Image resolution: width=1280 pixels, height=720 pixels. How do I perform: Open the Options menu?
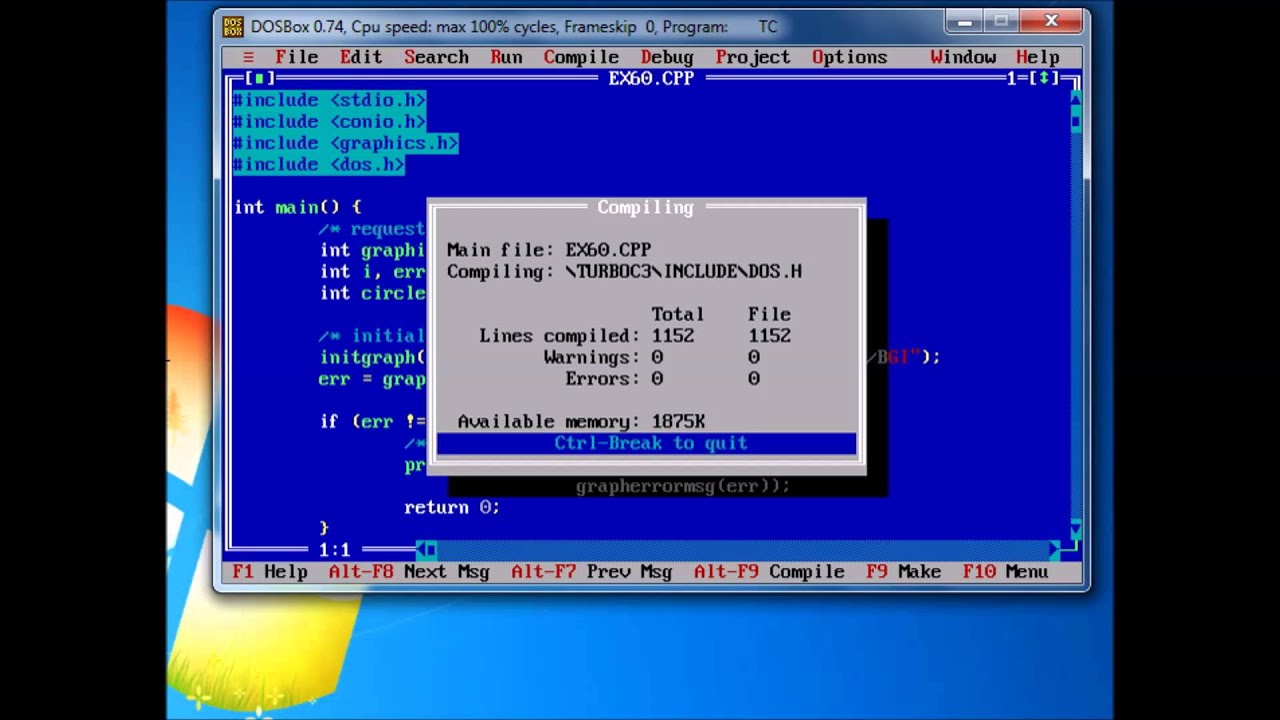pyautogui.click(x=849, y=57)
